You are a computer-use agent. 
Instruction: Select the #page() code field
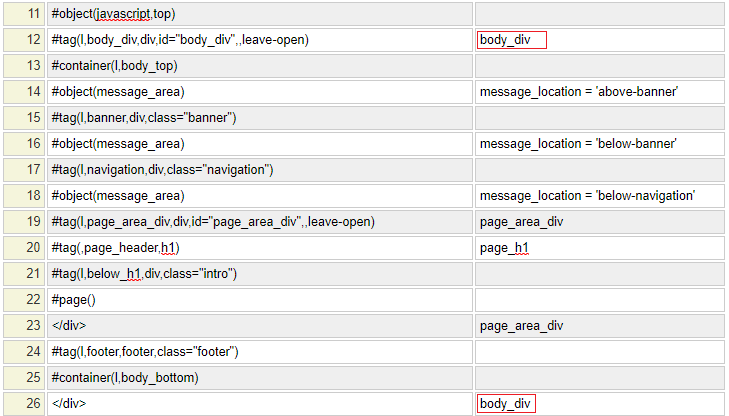tap(258, 300)
